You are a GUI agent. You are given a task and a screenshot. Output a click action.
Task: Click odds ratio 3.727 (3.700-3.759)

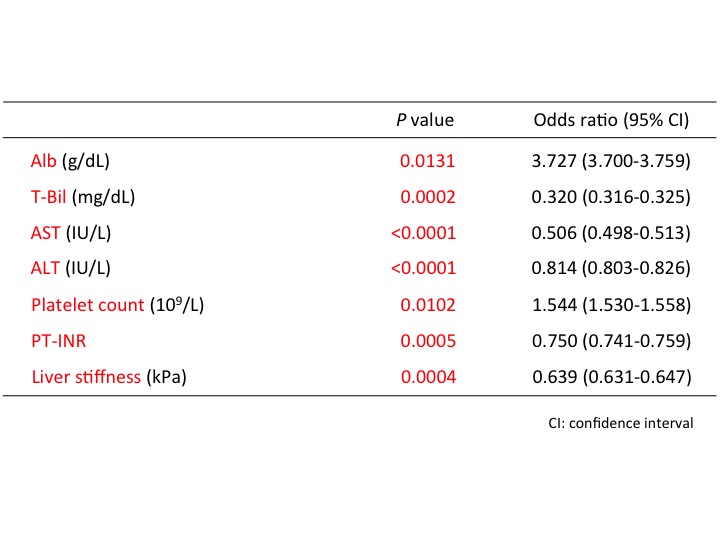click(x=611, y=160)
